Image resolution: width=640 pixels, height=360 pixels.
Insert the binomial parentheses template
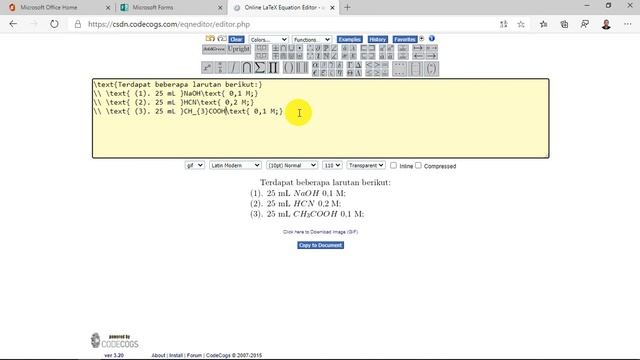point(431,69)
